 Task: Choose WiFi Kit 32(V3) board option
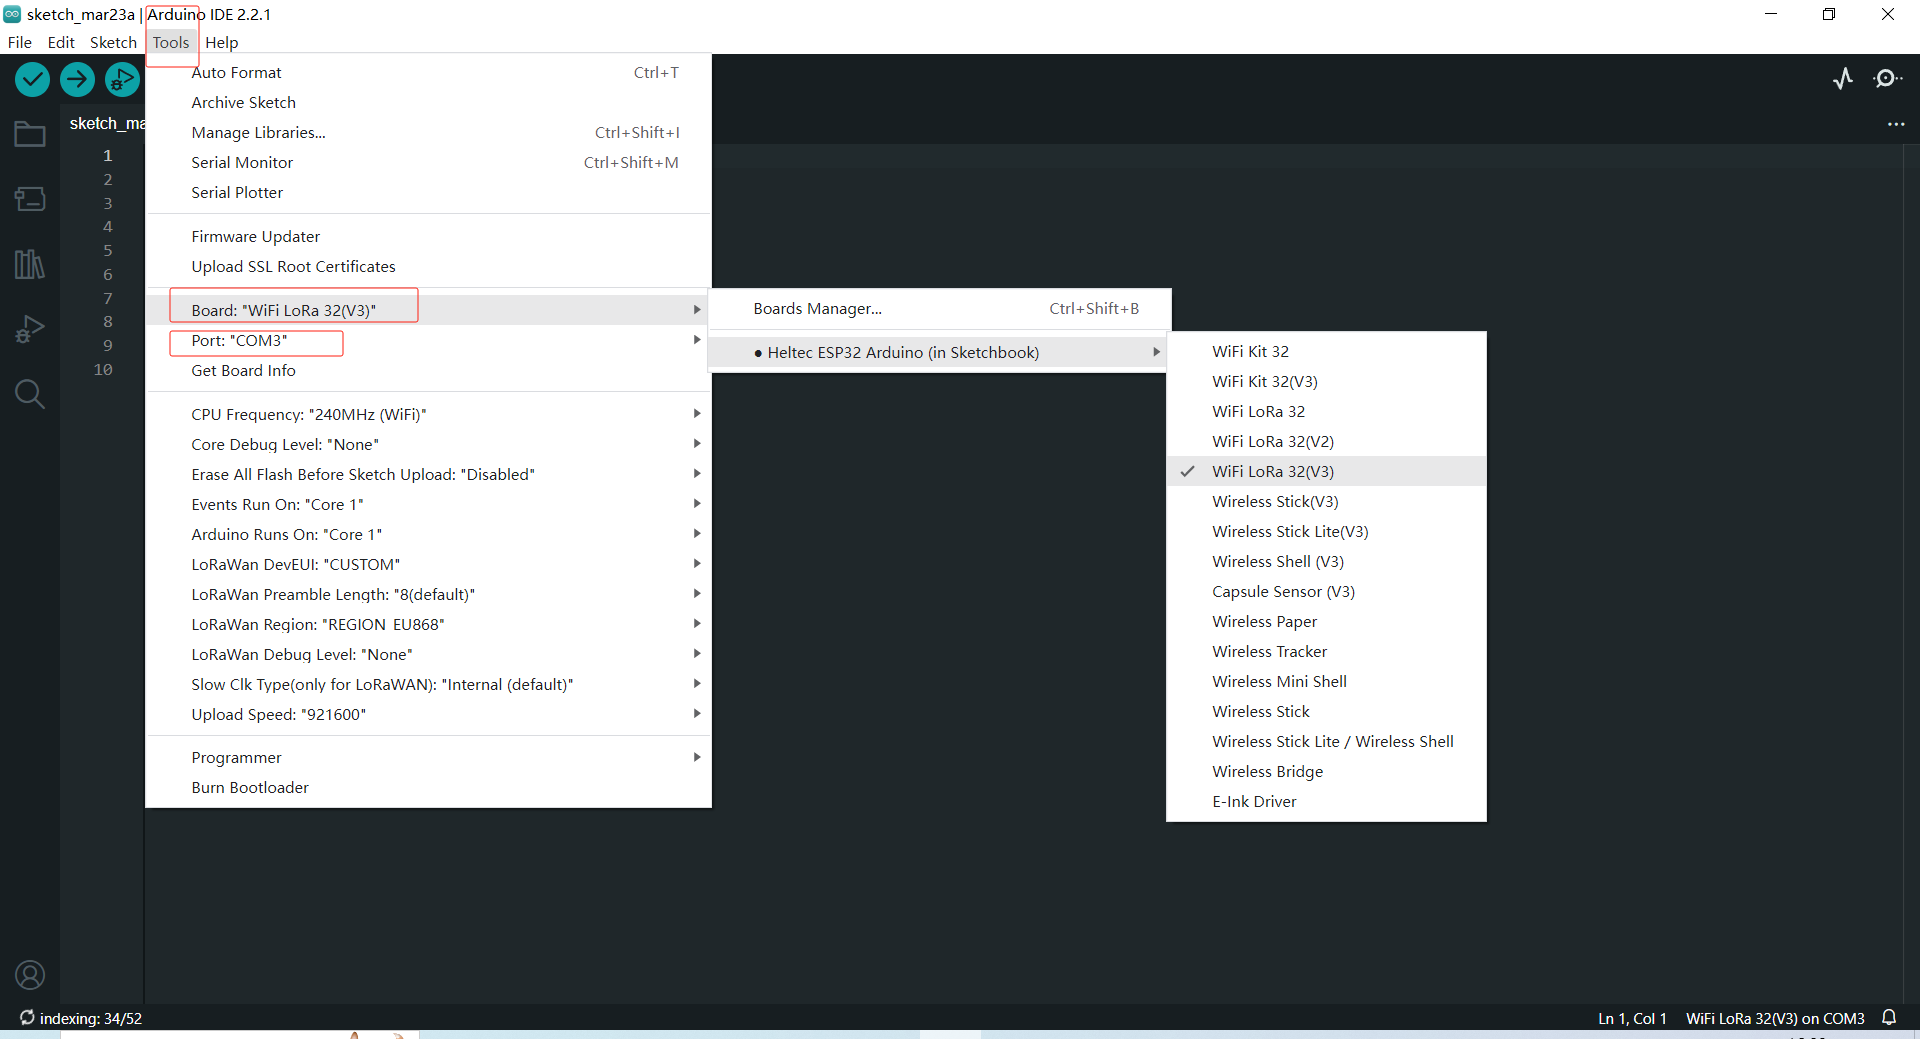[1264, 382]
